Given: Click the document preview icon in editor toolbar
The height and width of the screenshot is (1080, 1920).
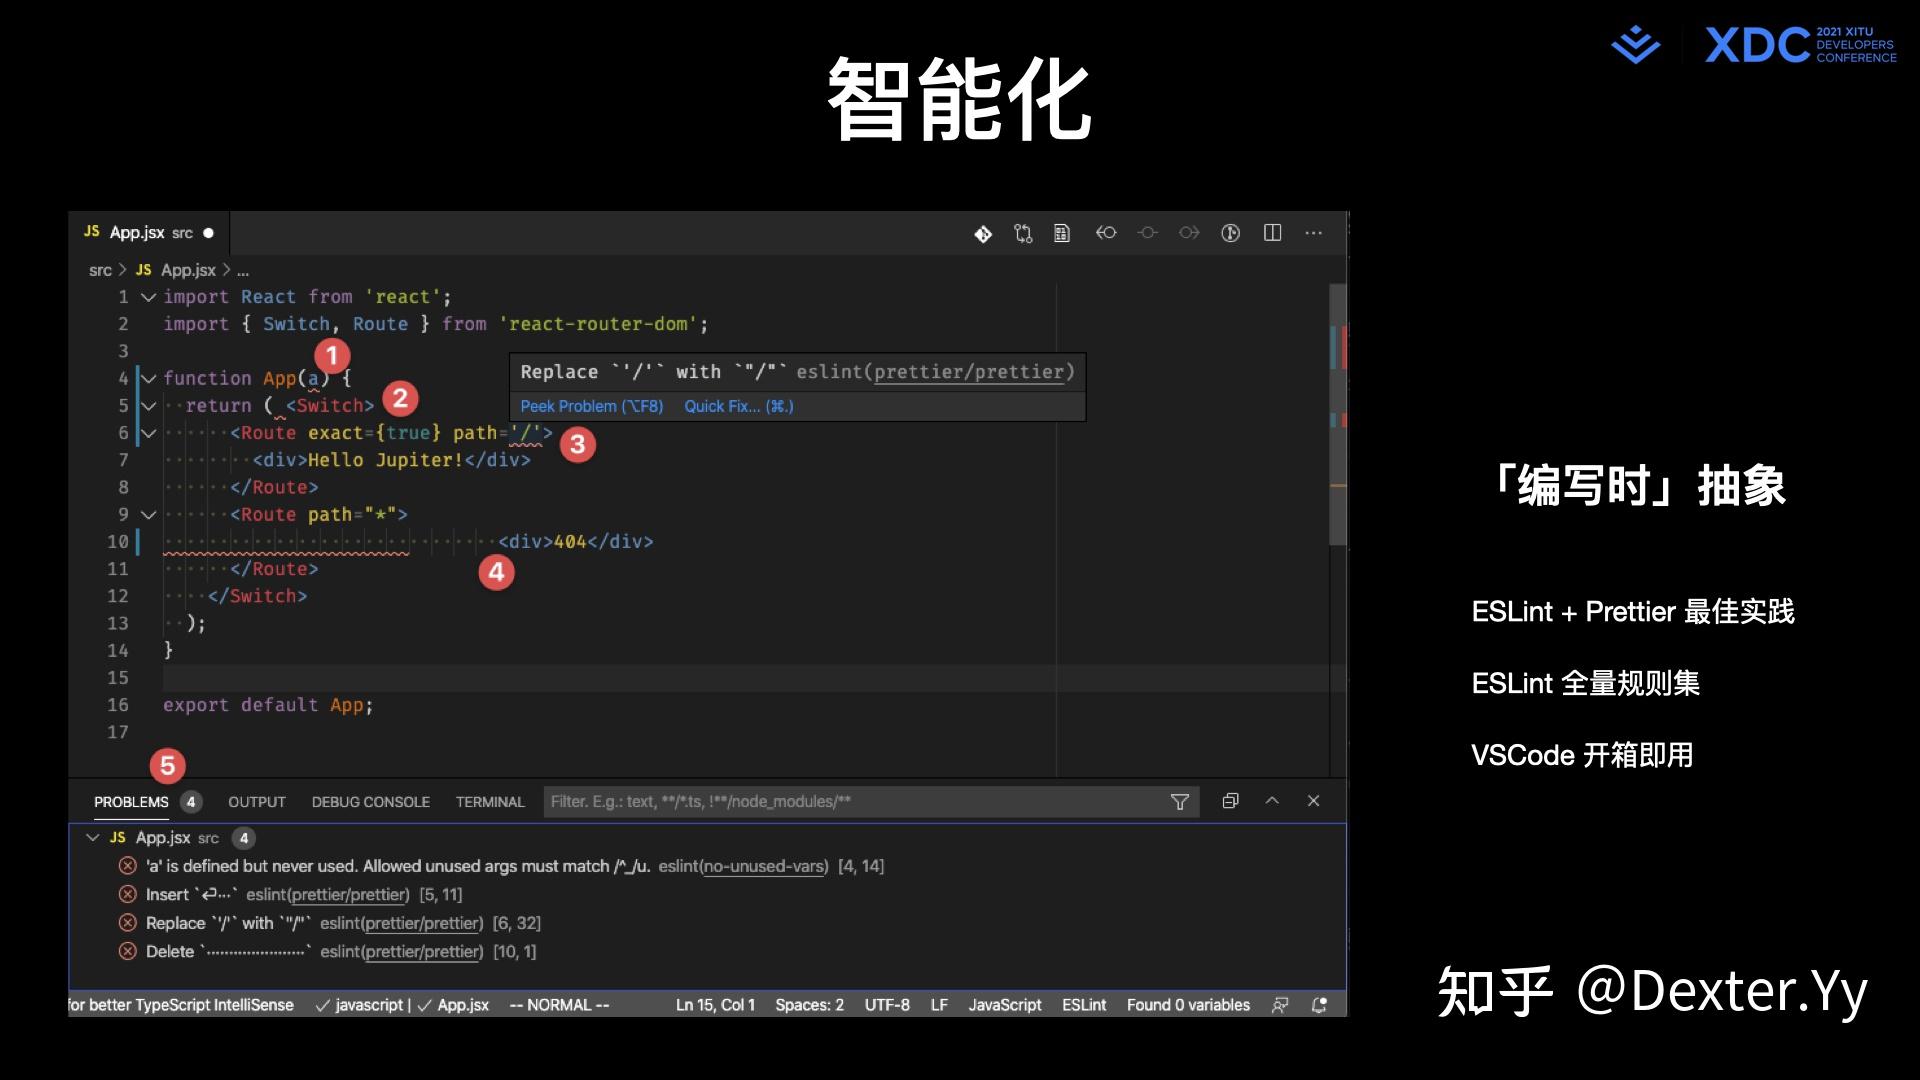Looking at the screenshot, I should coord(1061,233).
